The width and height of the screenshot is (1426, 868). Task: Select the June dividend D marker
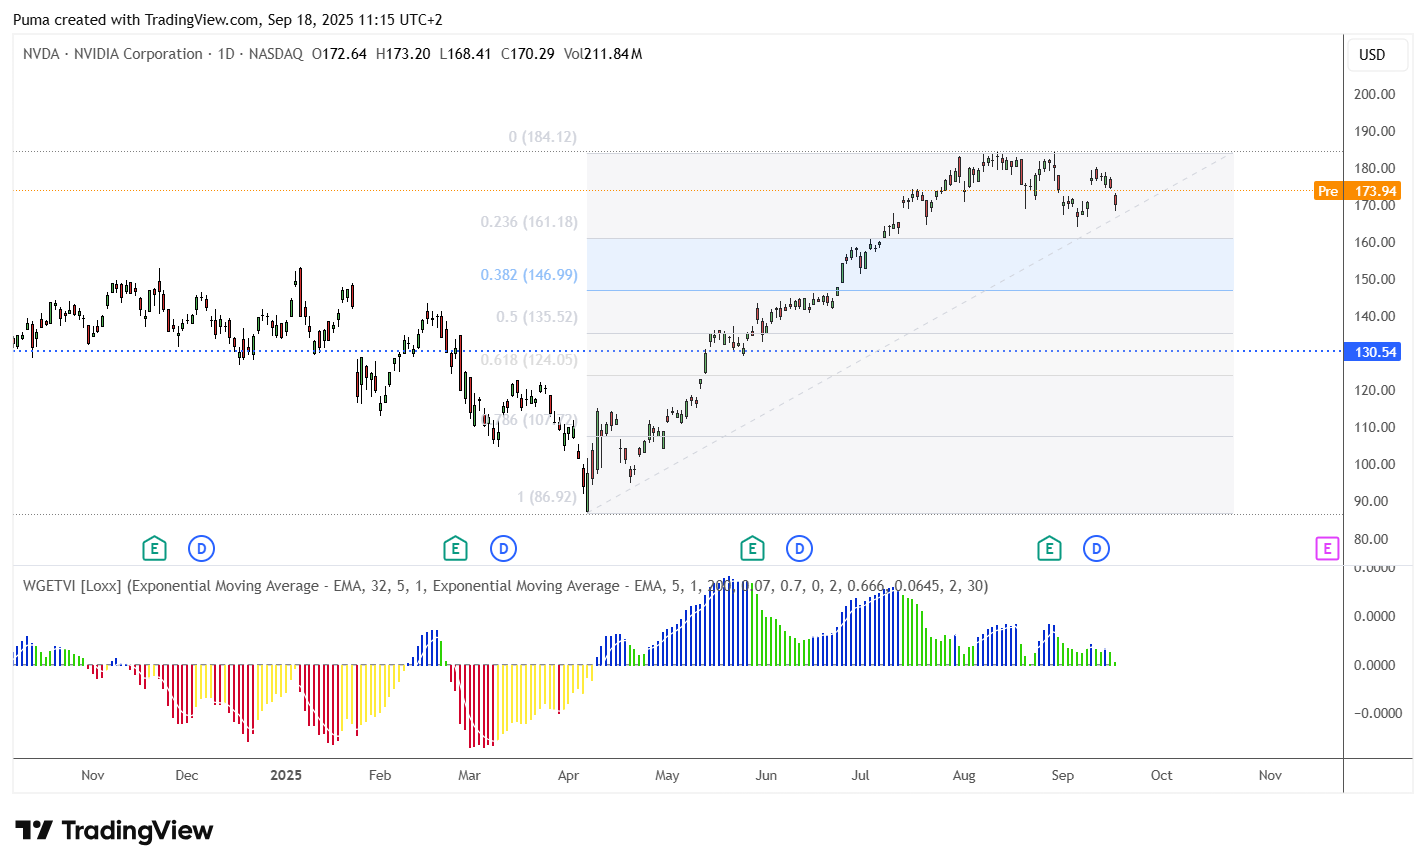(x=799, y=548)
